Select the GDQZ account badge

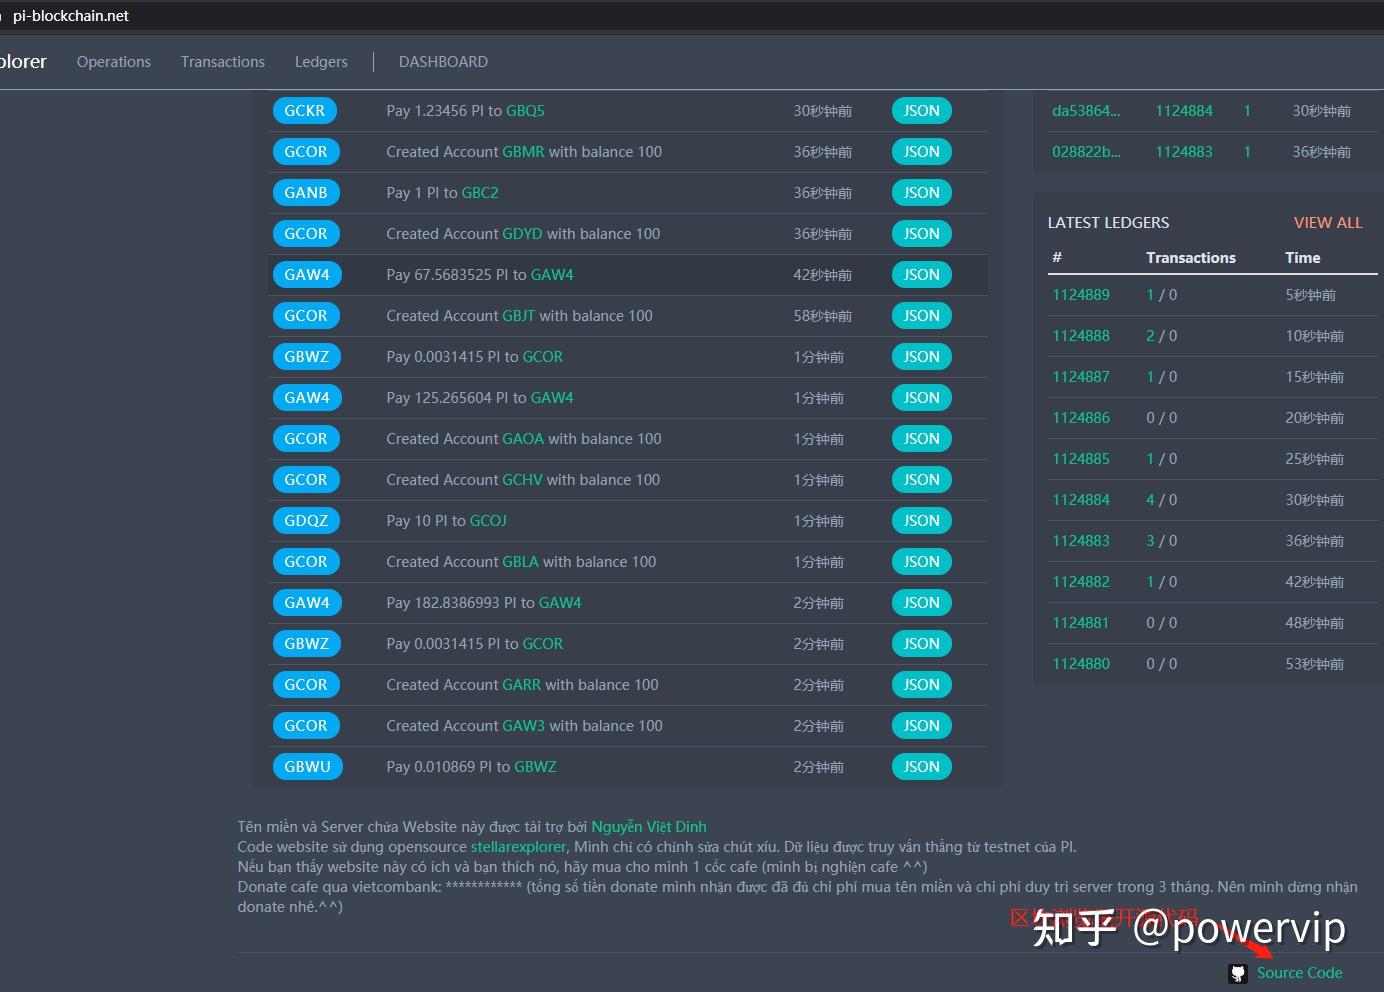pyautogui.click(x=305, y=521)
